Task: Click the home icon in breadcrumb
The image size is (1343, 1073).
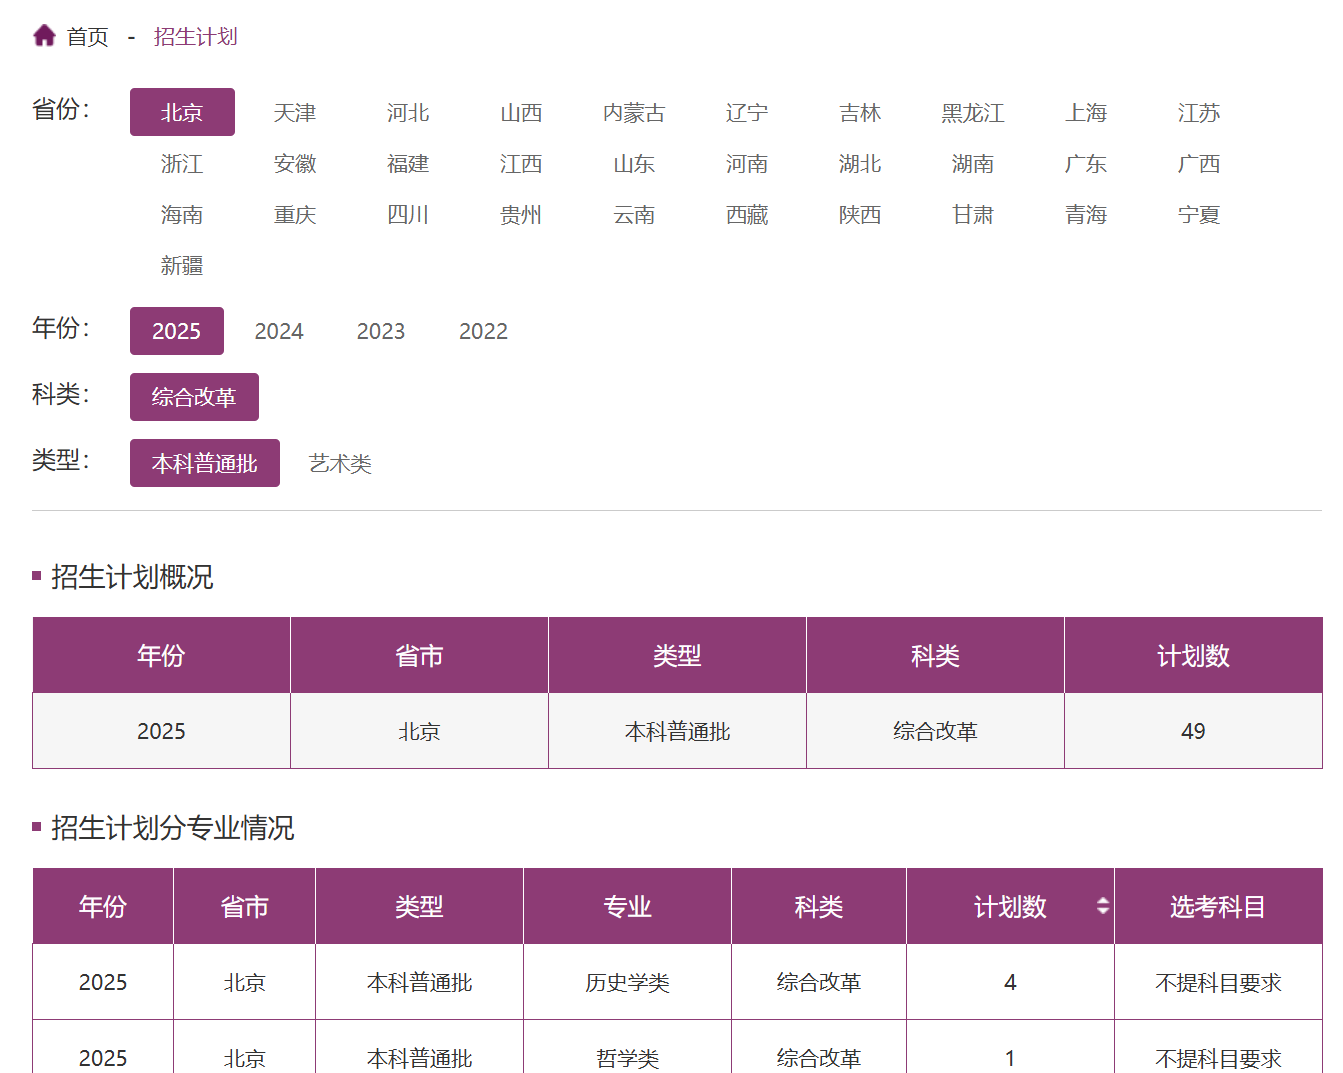Action: (44, 36)
